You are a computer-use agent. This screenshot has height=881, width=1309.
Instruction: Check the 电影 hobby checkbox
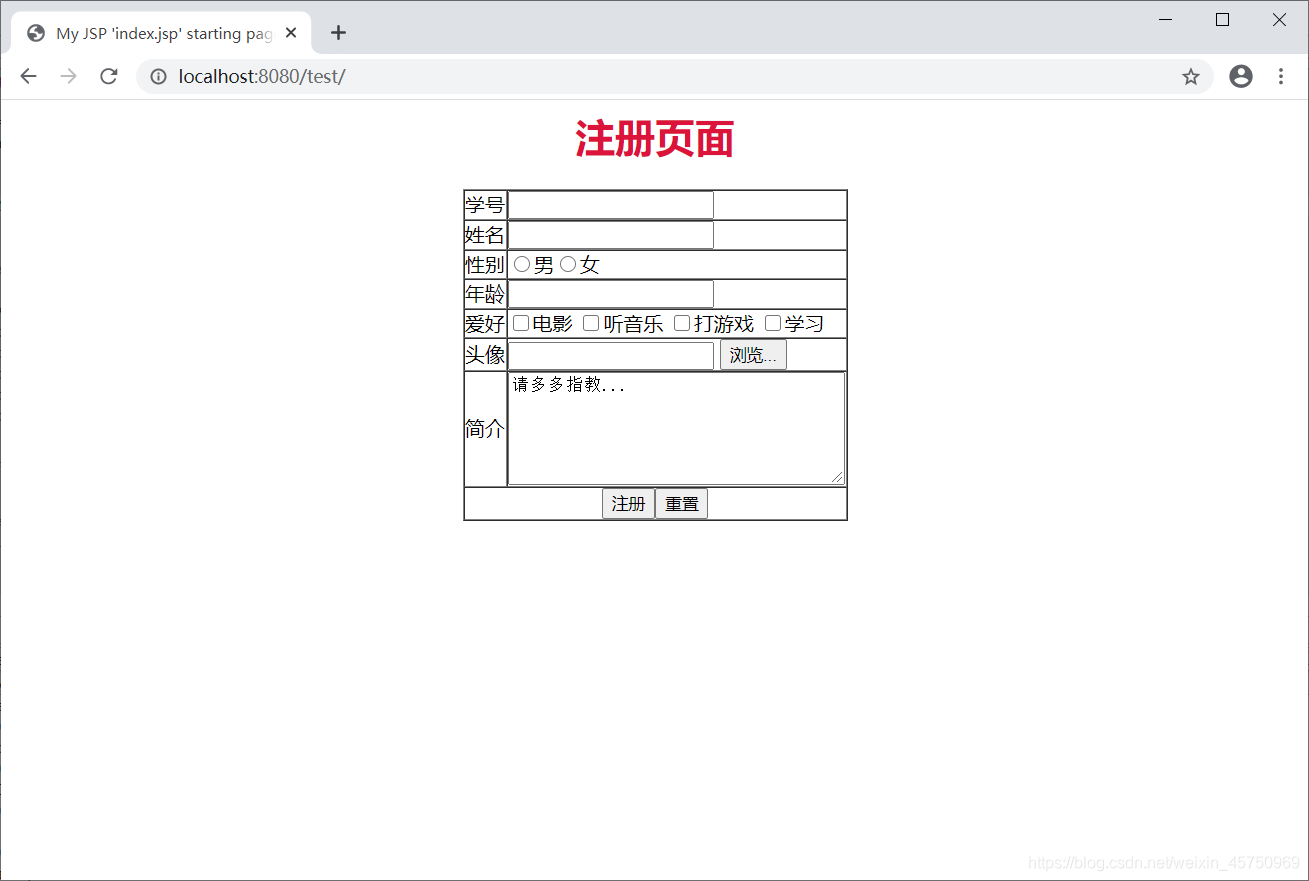(520, 322)
